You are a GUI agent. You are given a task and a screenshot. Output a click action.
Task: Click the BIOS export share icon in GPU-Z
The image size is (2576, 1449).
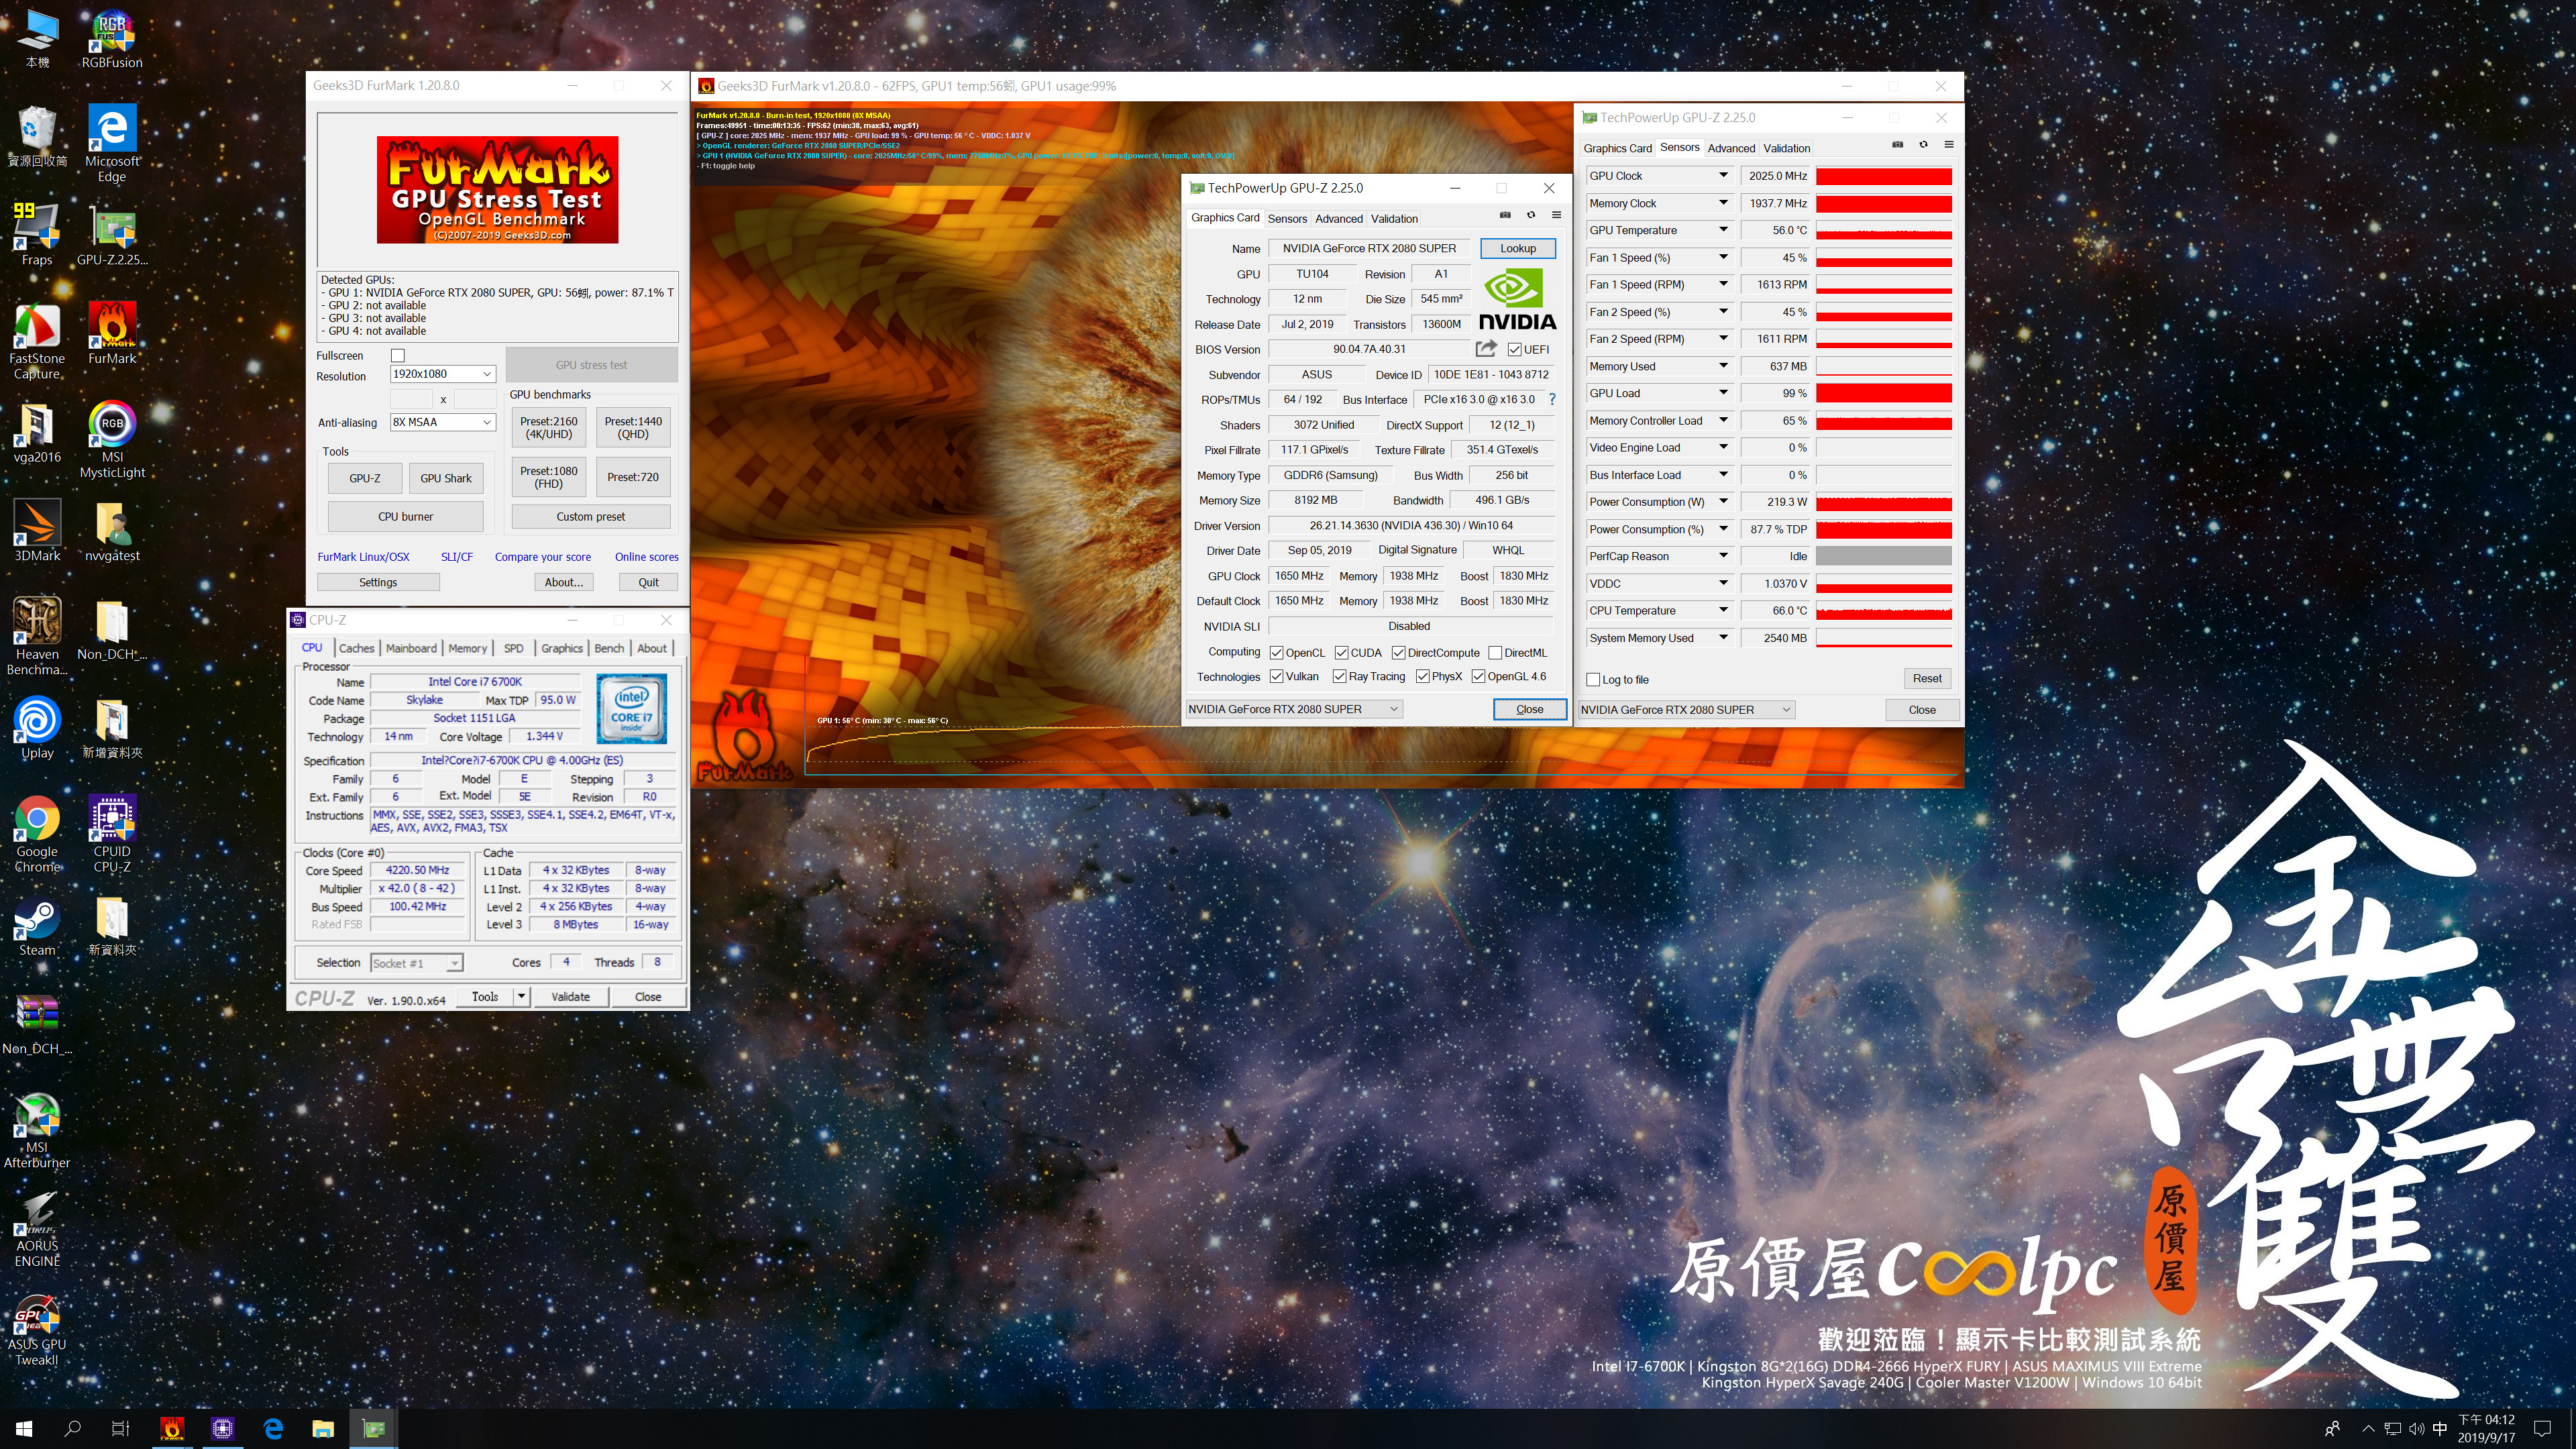coord(1486,349)
